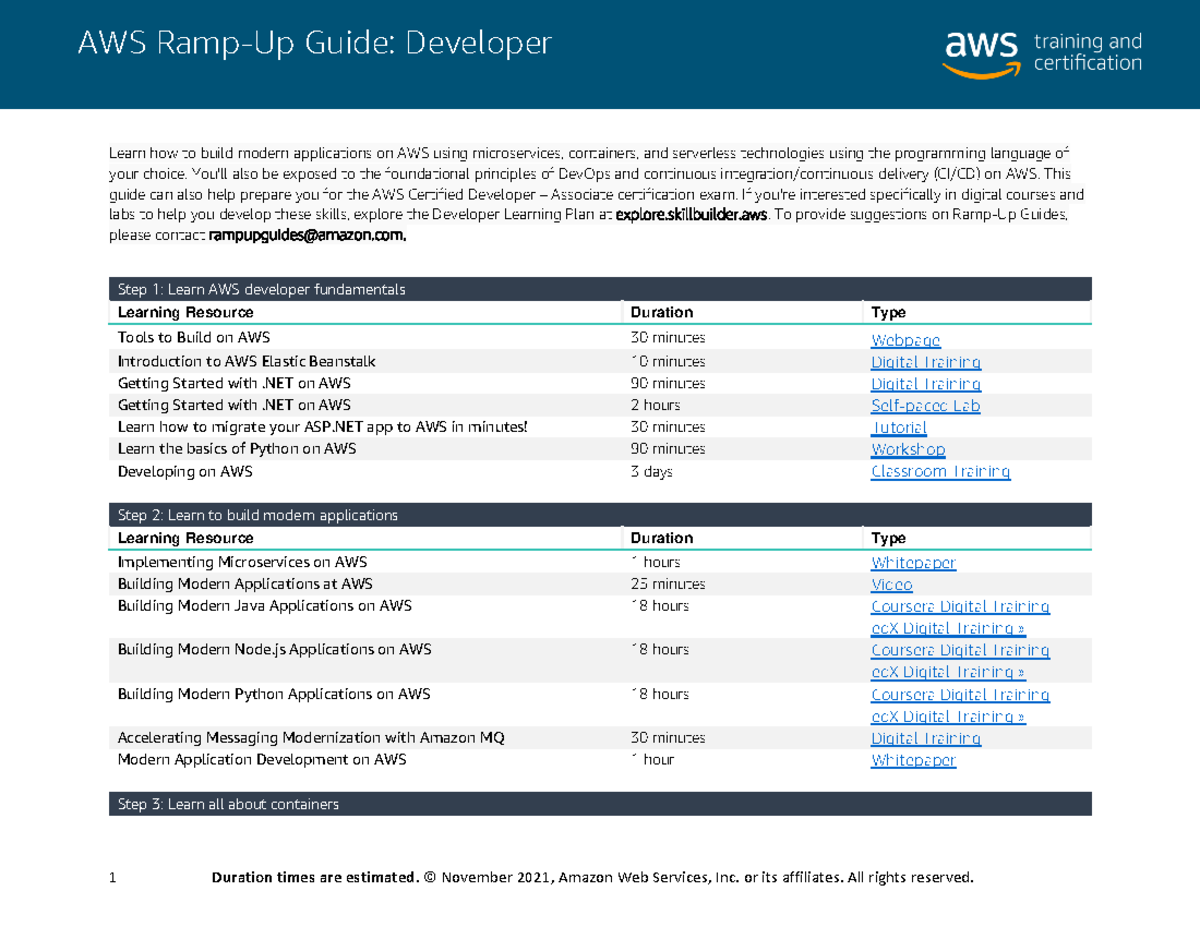Expand the edX Digital Training option for Node.js
1200x927 pixels.
(x=947, y=671)
